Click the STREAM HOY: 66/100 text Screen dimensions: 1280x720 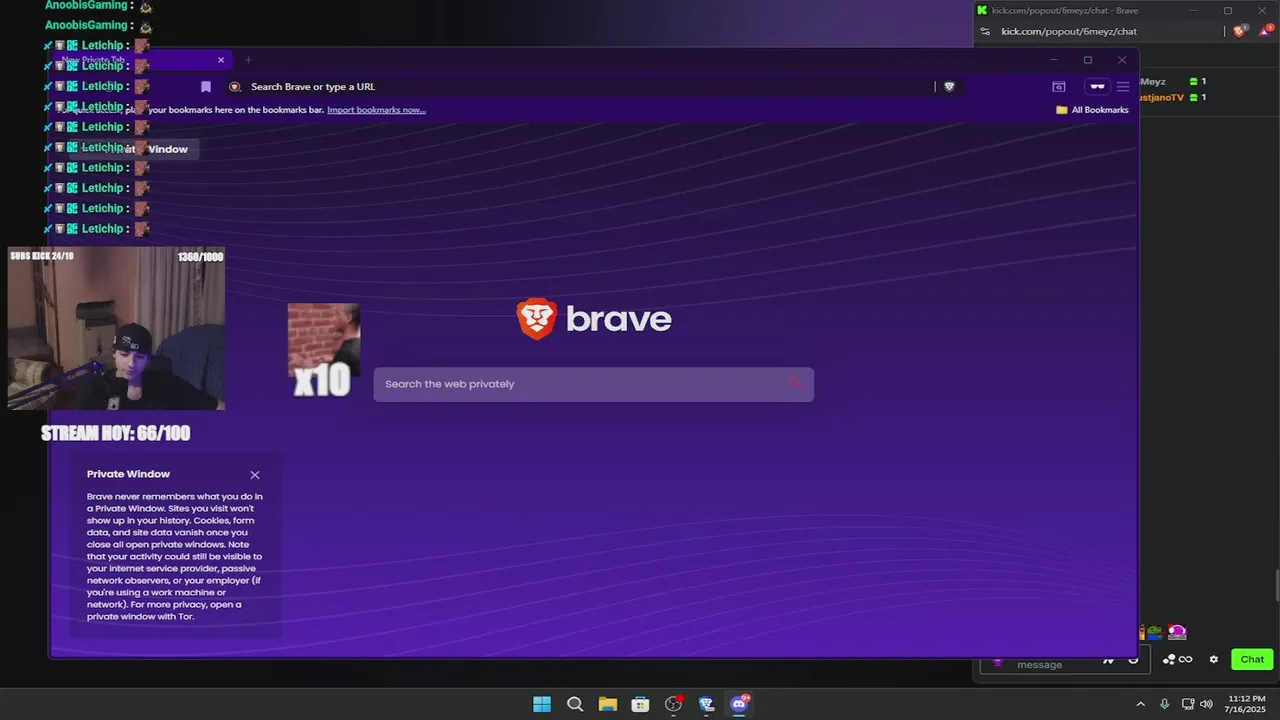tap(115, 433)
